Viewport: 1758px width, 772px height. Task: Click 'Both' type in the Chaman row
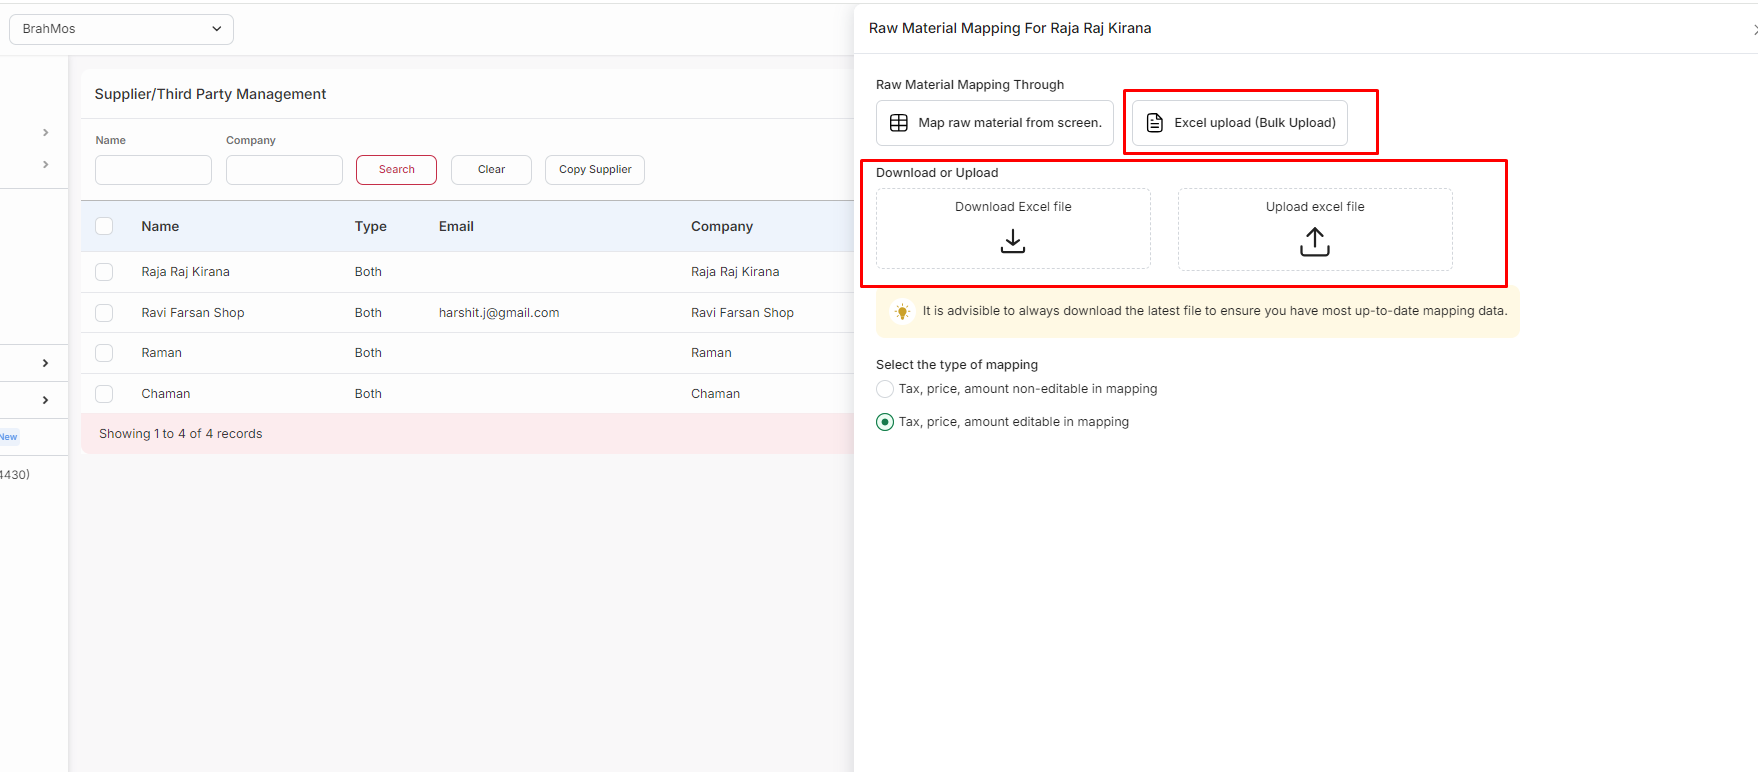[x=368, y=394]
